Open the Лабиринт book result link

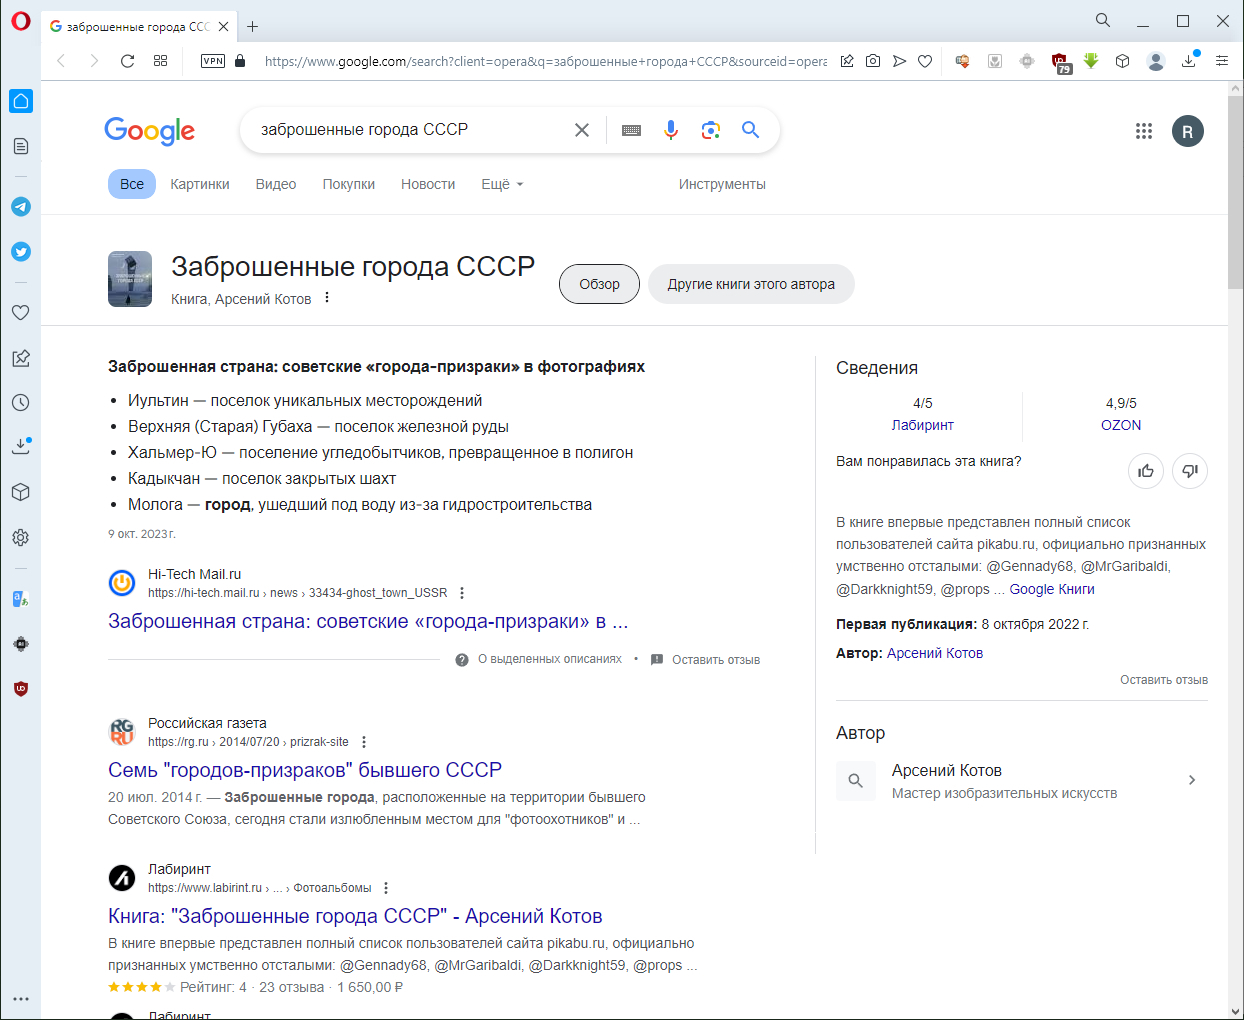(x=355, y=916)
